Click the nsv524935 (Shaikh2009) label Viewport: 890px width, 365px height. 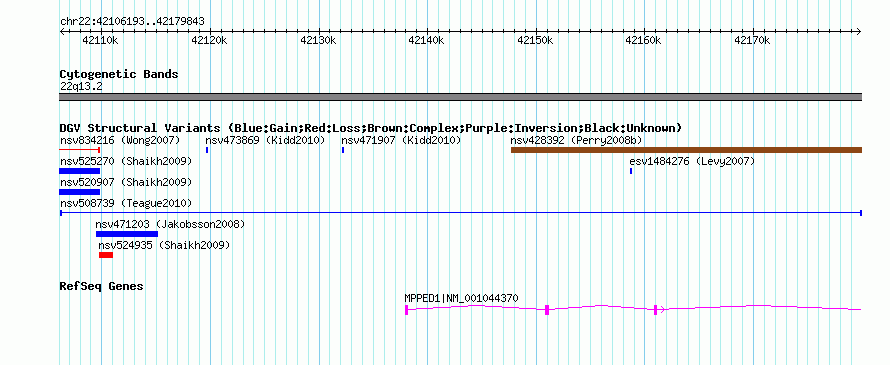pyautogui.click(x=164, y=245)
